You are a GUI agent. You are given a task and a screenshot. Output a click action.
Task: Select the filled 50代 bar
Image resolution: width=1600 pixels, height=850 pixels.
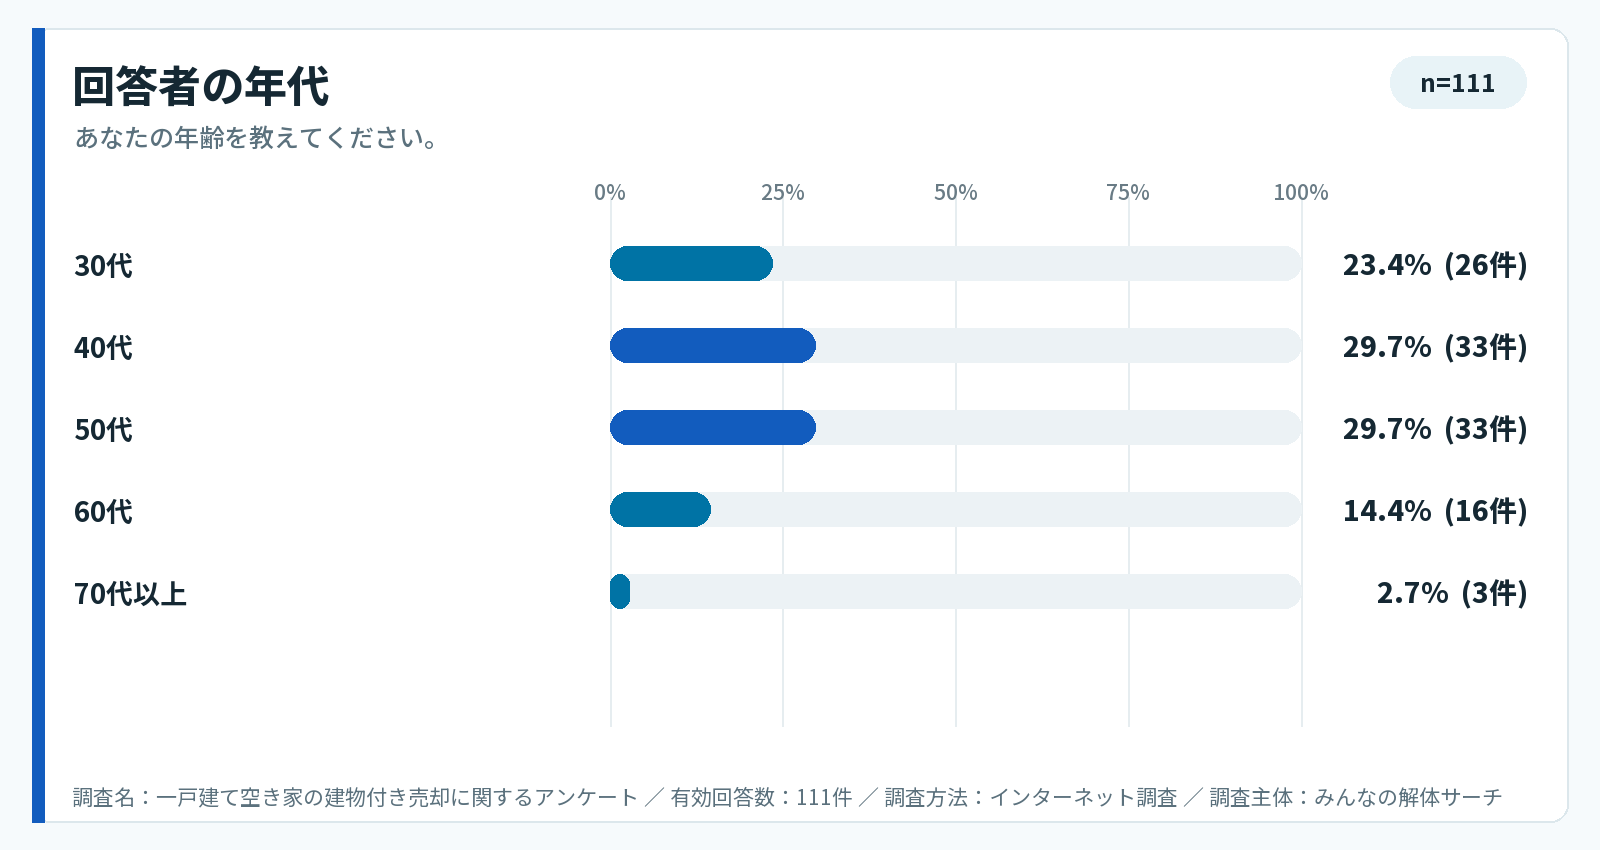713,428
